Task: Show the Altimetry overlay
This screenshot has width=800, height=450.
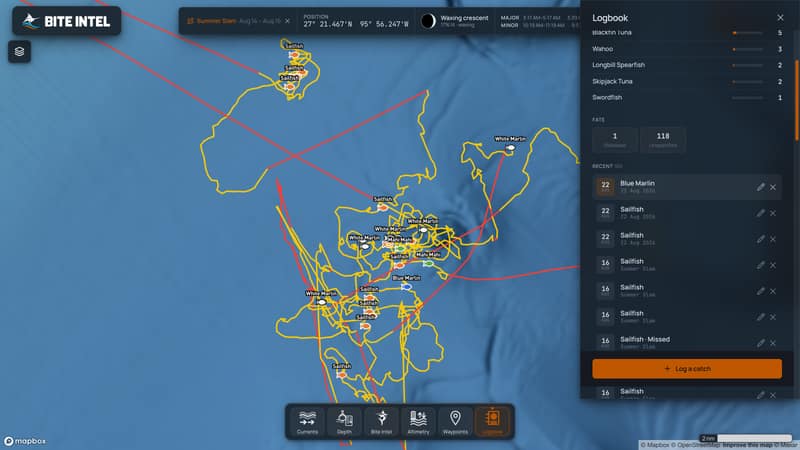Action: point(418,422)
